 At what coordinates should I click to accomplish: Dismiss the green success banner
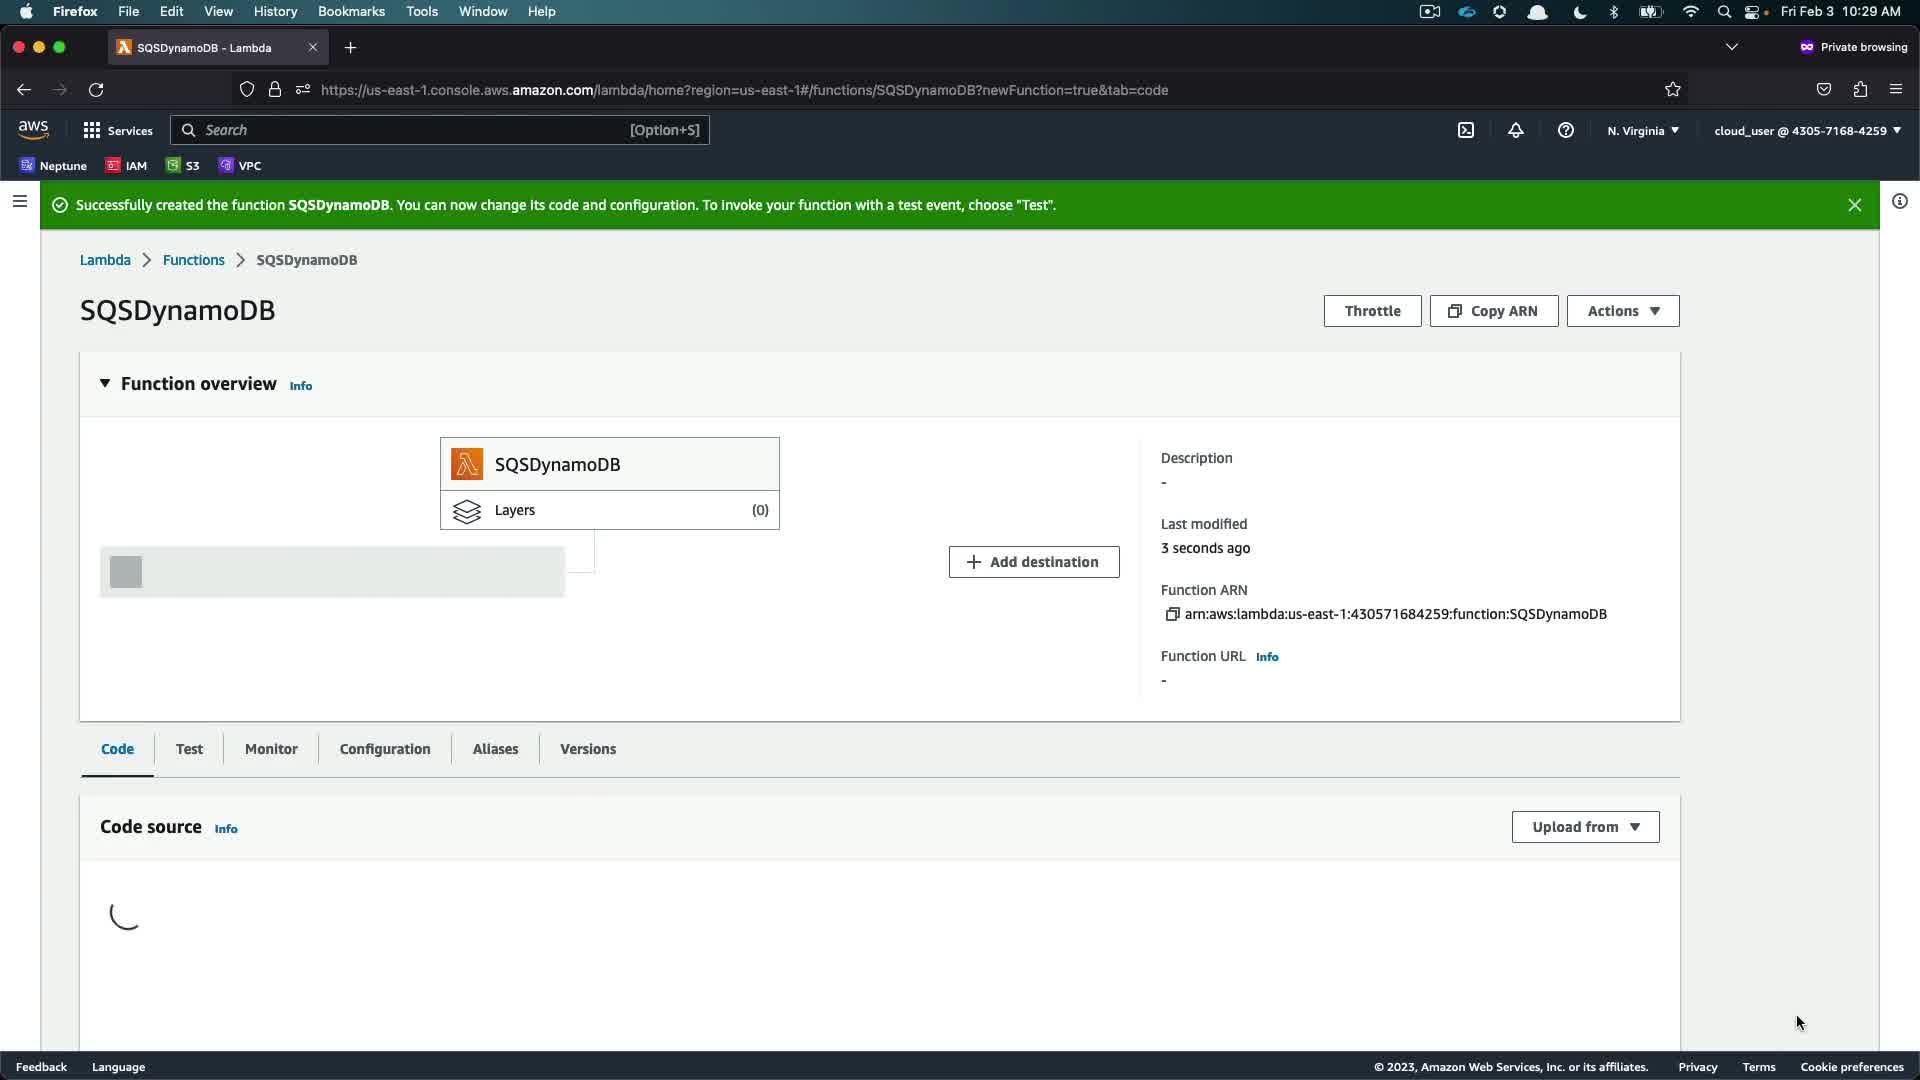(x=1854, y=205)
